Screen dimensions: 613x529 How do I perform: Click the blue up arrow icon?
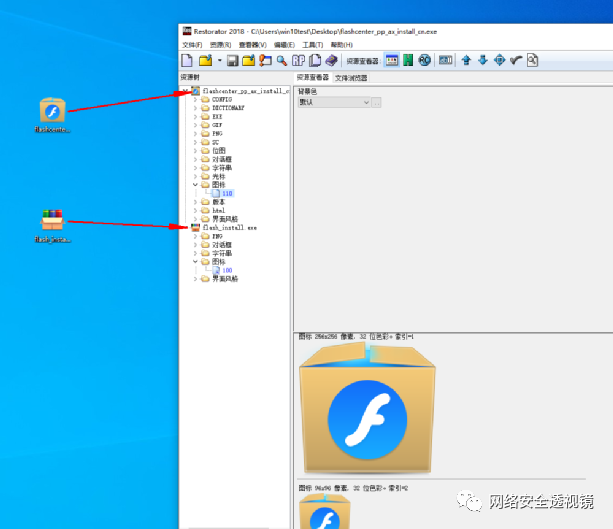[x=466, y=61]
